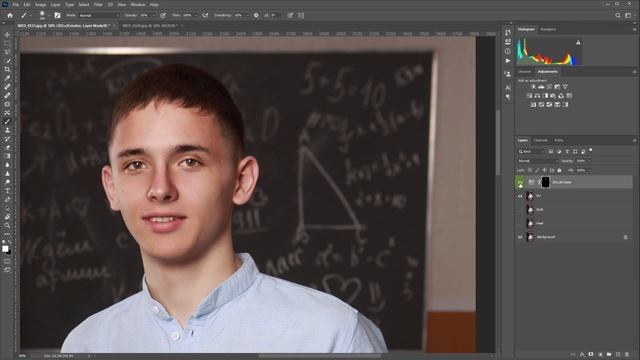Open the collapsed Character panel icon

tap(508, 87)
